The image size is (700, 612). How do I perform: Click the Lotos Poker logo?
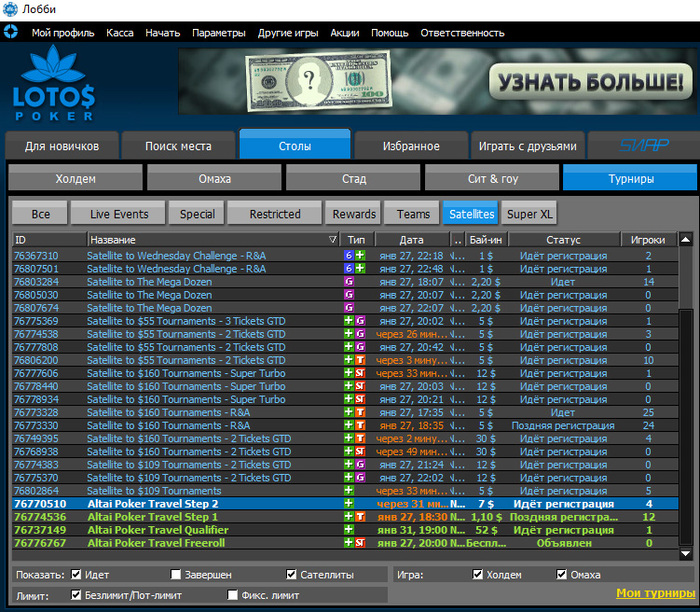(54, 83)
